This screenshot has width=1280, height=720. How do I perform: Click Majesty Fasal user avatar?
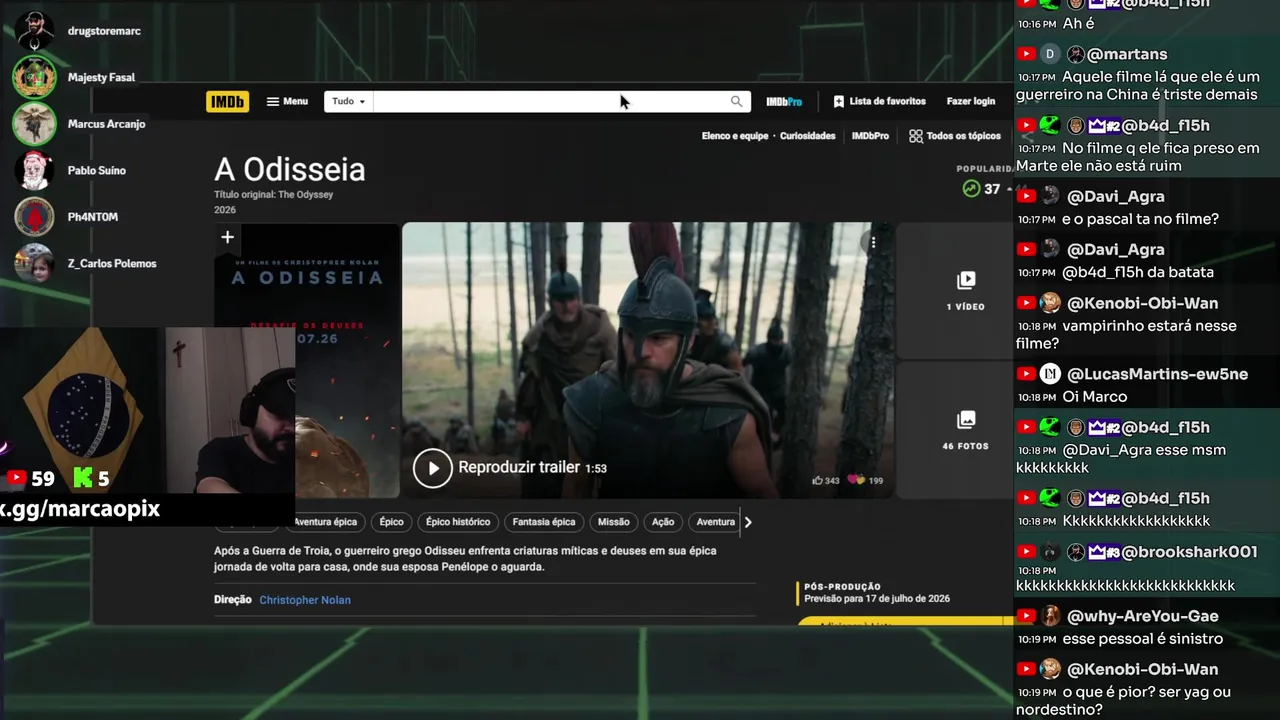click(34, 77)
